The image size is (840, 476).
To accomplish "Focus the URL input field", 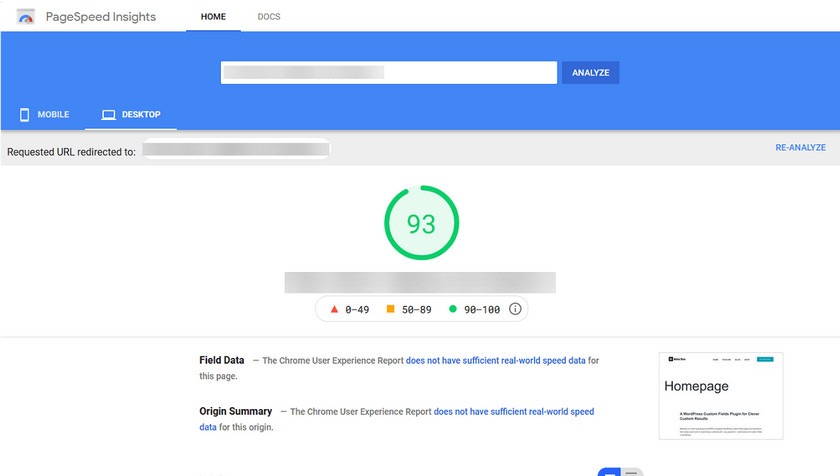I will [388, 73].
